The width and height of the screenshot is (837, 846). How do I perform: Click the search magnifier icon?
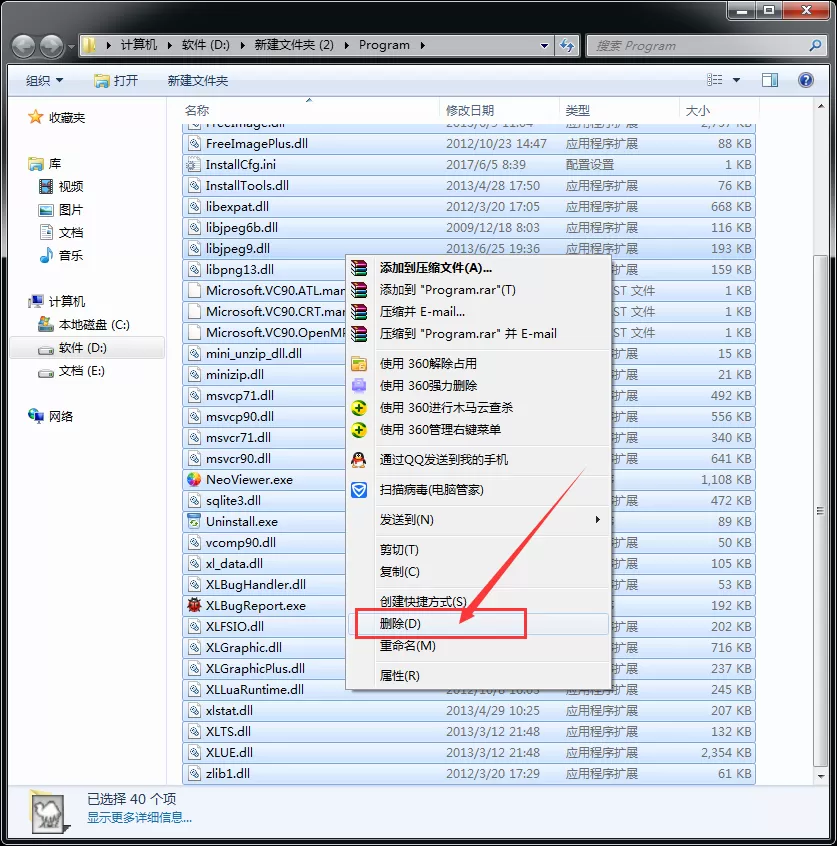(815, 45)
